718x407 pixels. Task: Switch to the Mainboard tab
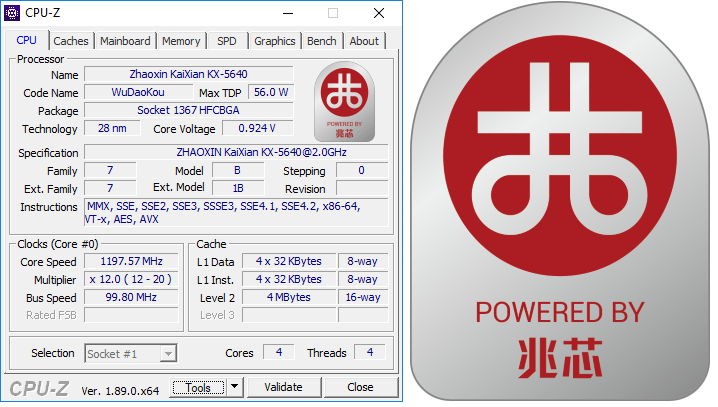125,41
